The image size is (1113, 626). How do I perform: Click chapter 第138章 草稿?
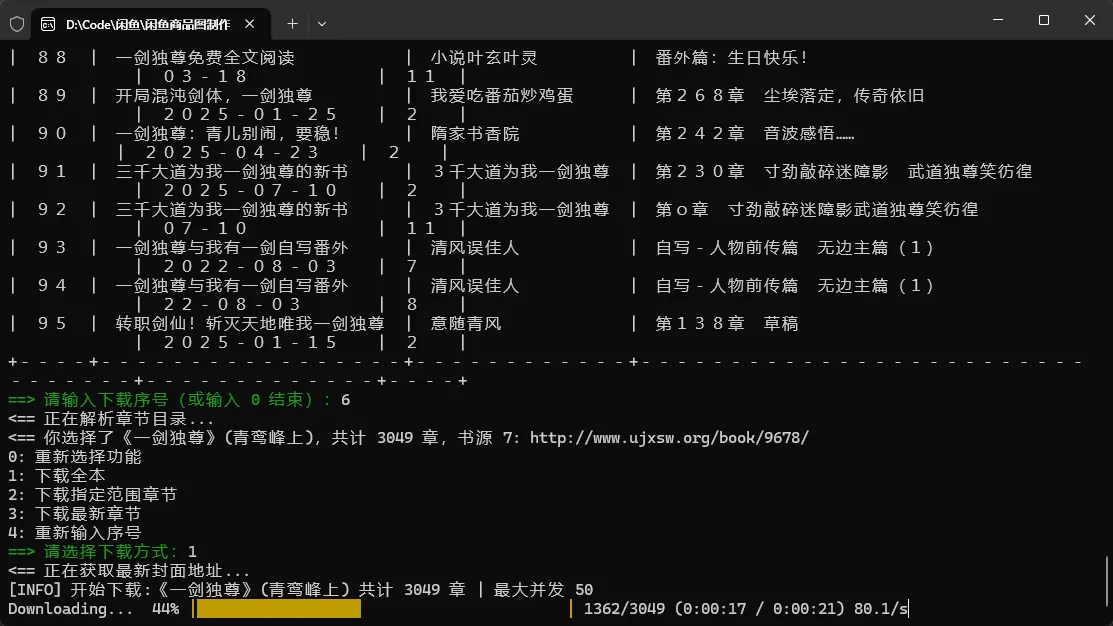pyautogui.click(x=727, y=324)
